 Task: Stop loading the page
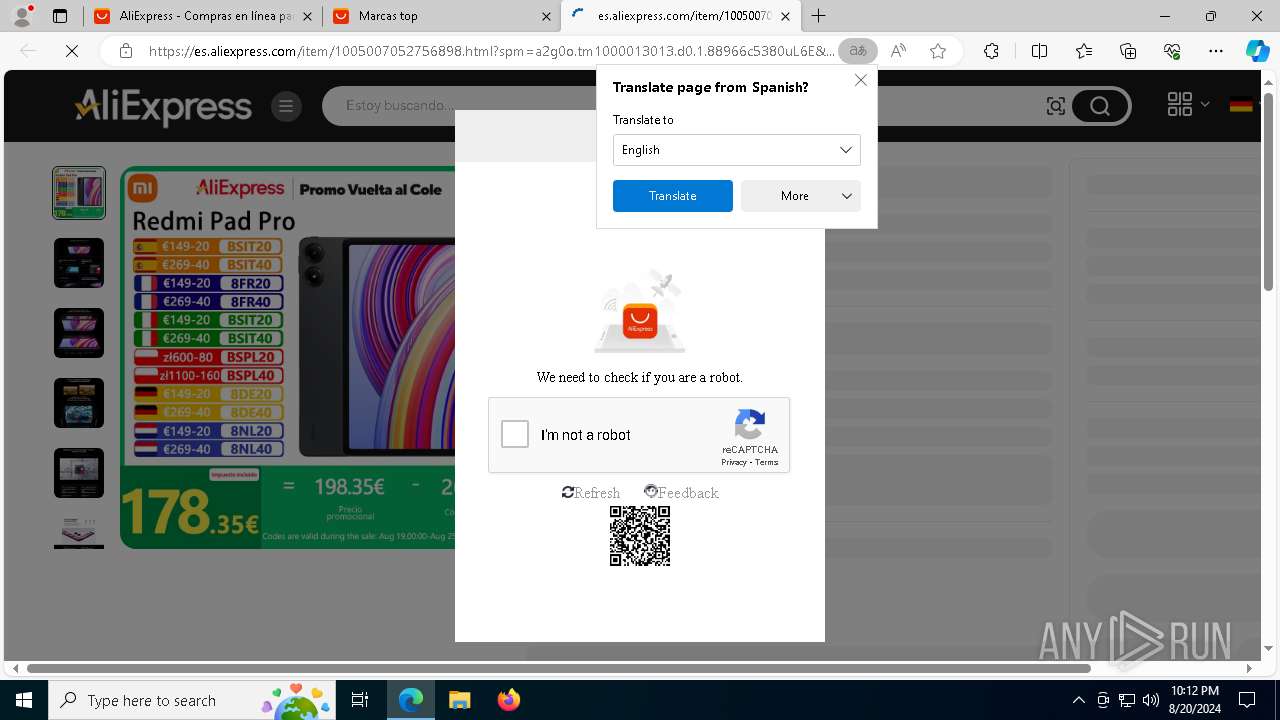point(72,51)
